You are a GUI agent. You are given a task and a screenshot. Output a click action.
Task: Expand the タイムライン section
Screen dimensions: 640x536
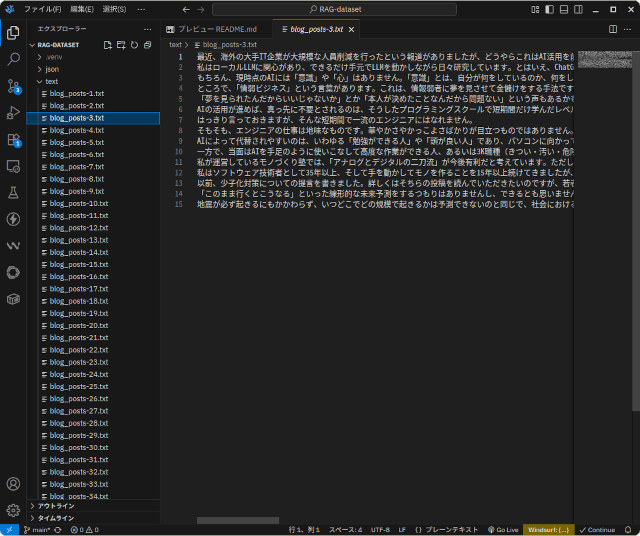tap(93, 518)
